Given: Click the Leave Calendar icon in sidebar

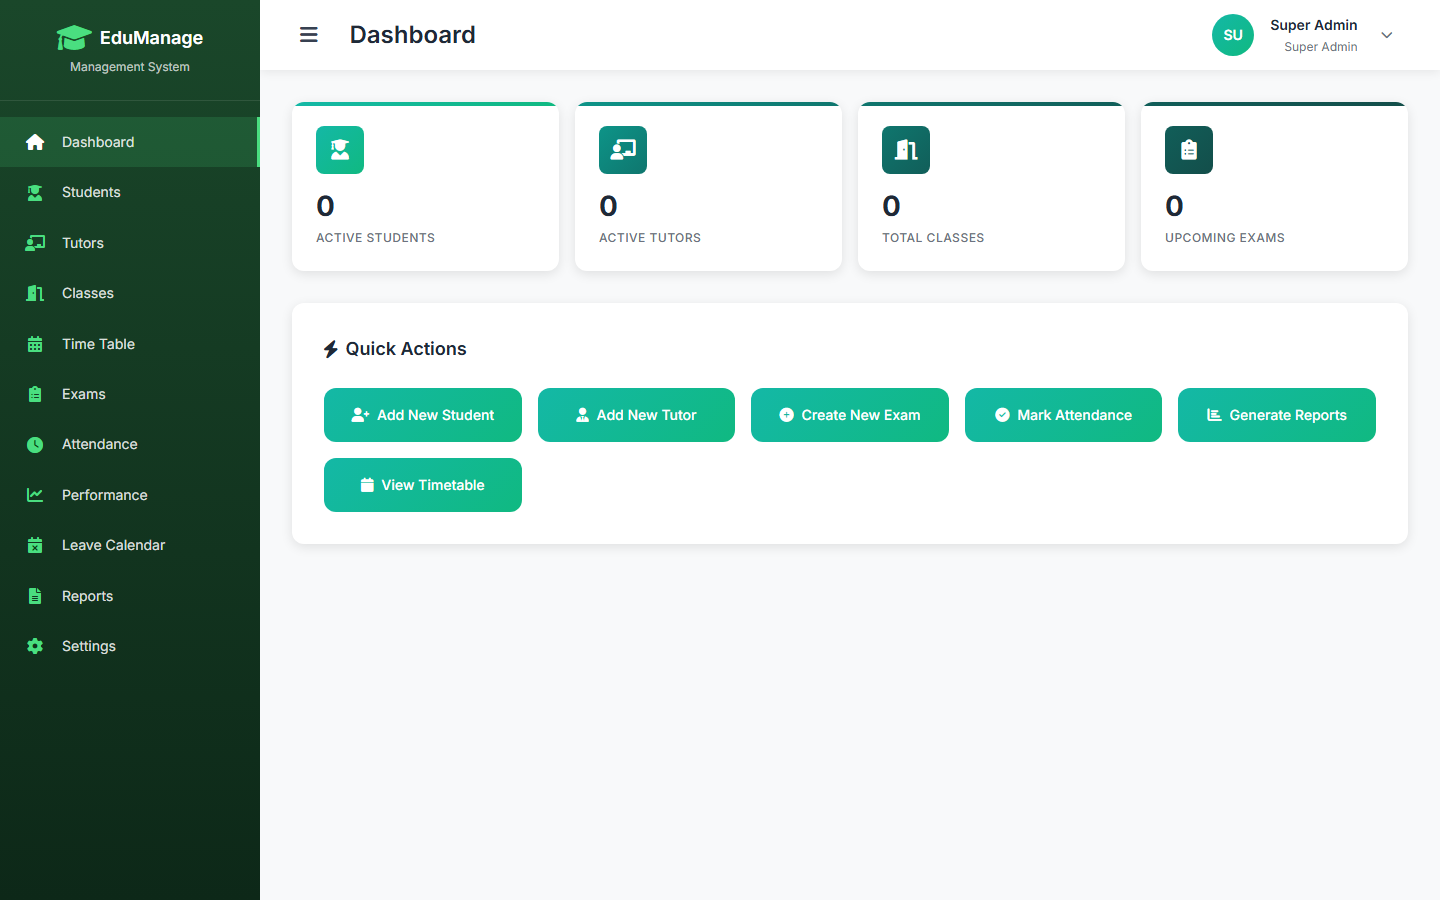Looking at the screenshot, I should point(35,545).
